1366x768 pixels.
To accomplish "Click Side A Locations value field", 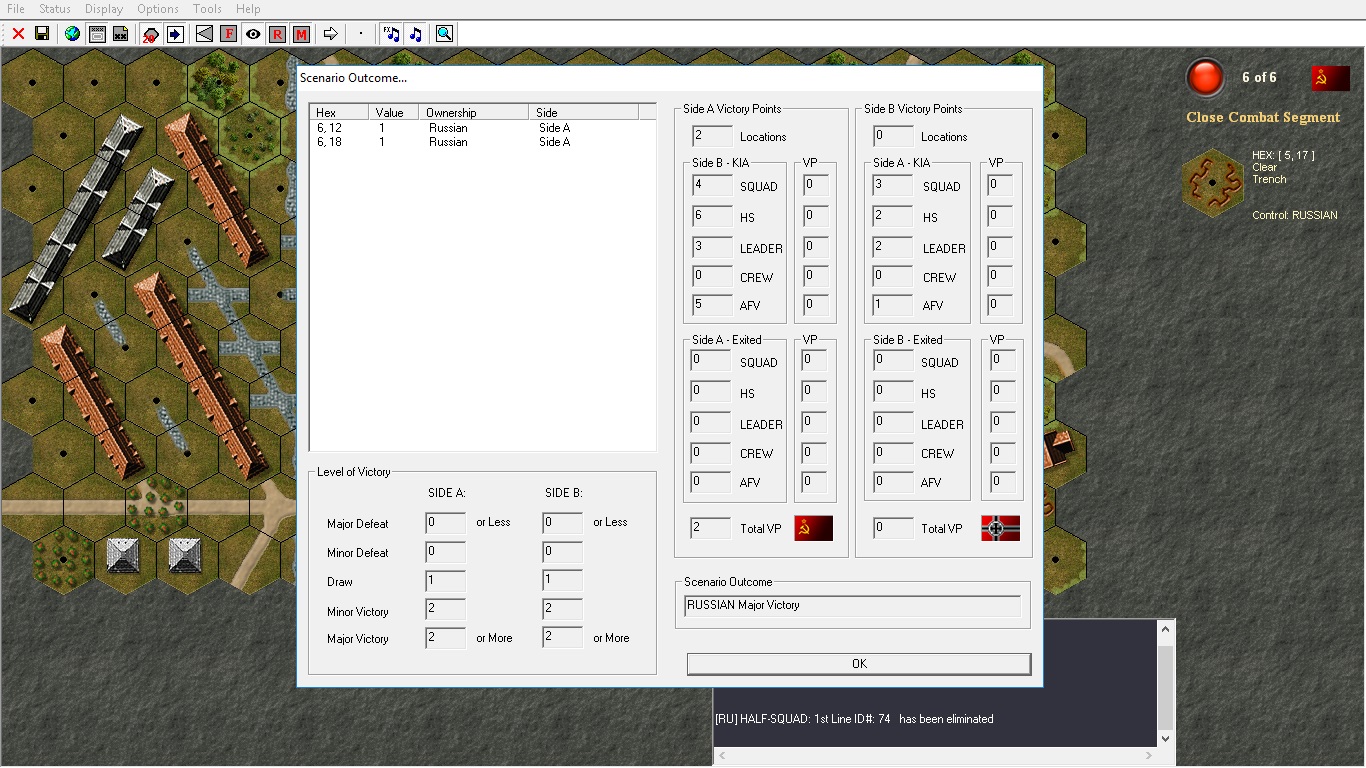I will (x=711, y=136).
